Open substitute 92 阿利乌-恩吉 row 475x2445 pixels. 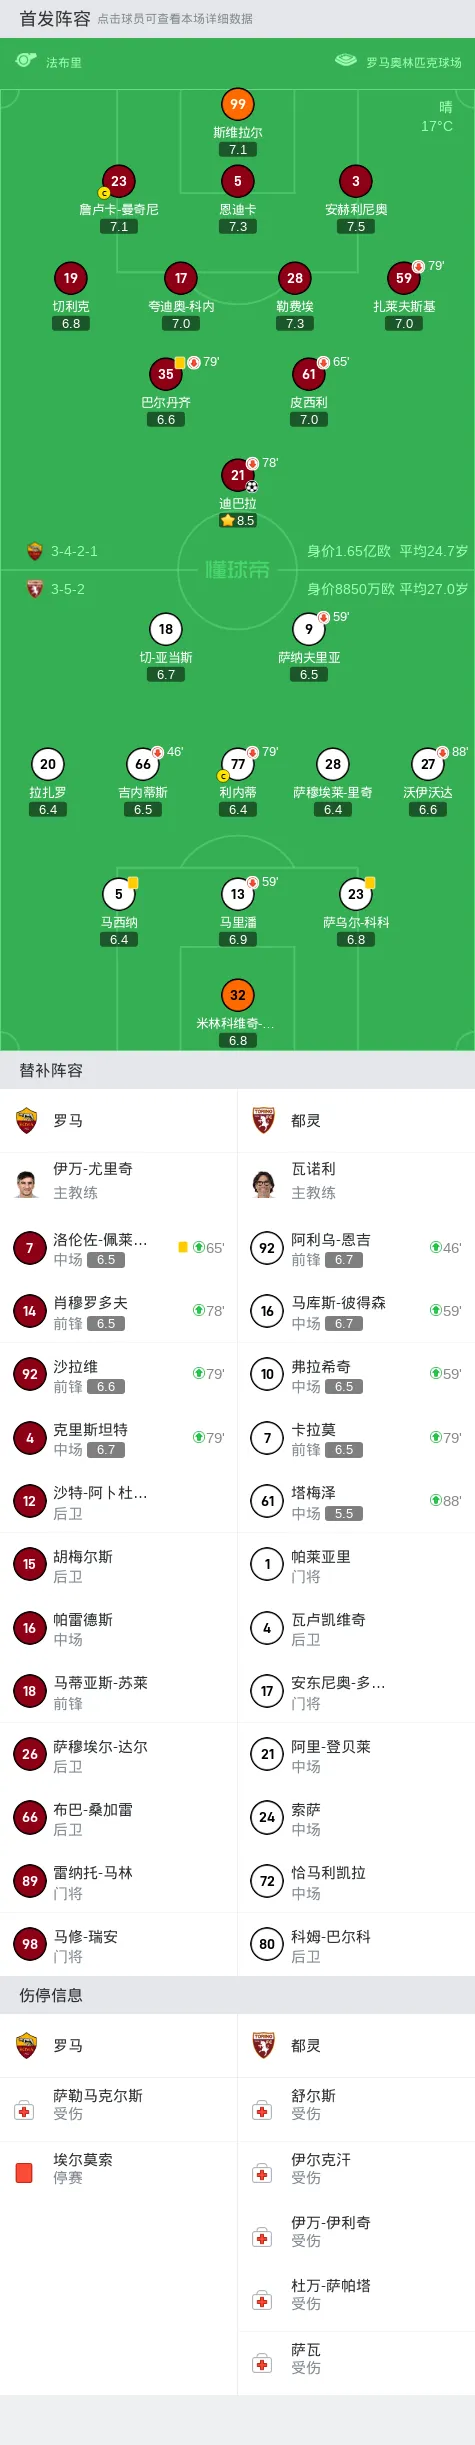(x=356, y=1248)
